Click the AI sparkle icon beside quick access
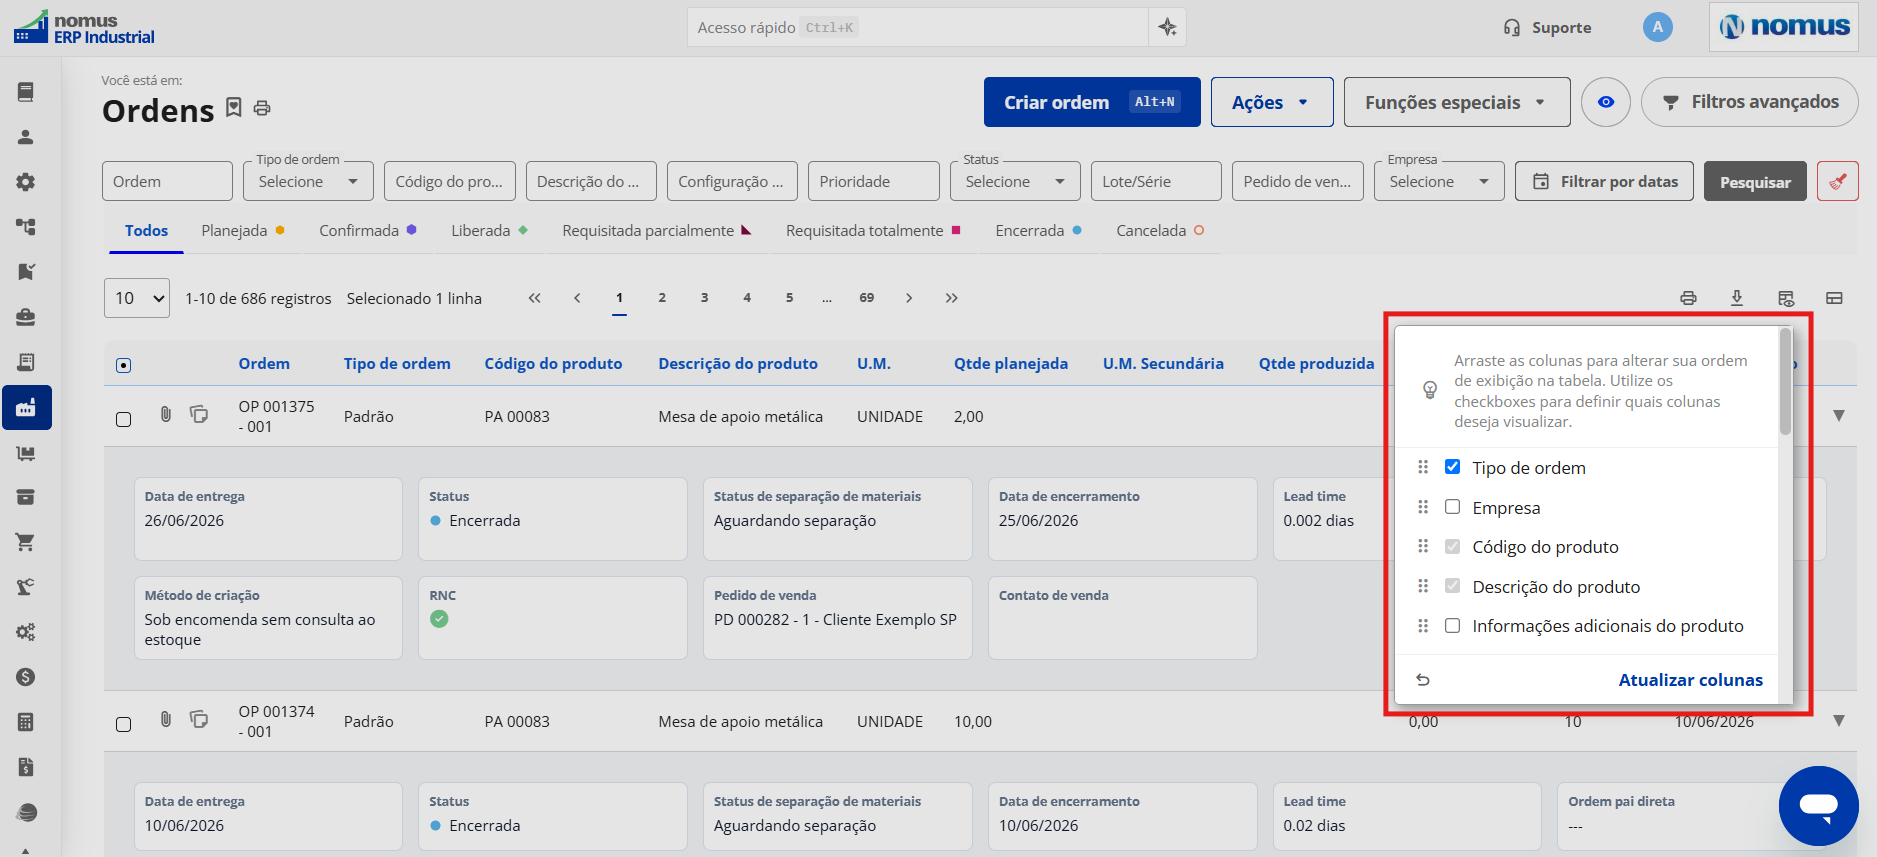The height and width of the screenshot is (857, 1877). [1167, 27]
